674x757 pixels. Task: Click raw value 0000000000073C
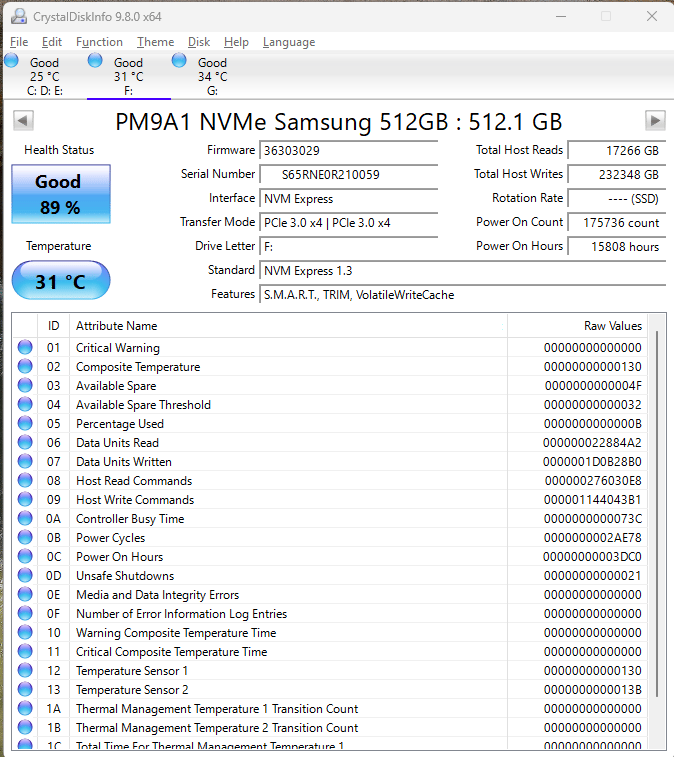(x=592, y=519)
